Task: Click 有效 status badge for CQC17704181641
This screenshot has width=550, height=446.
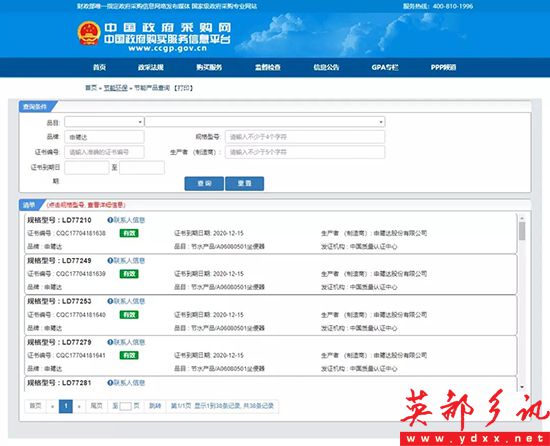Action: [129, 356]
